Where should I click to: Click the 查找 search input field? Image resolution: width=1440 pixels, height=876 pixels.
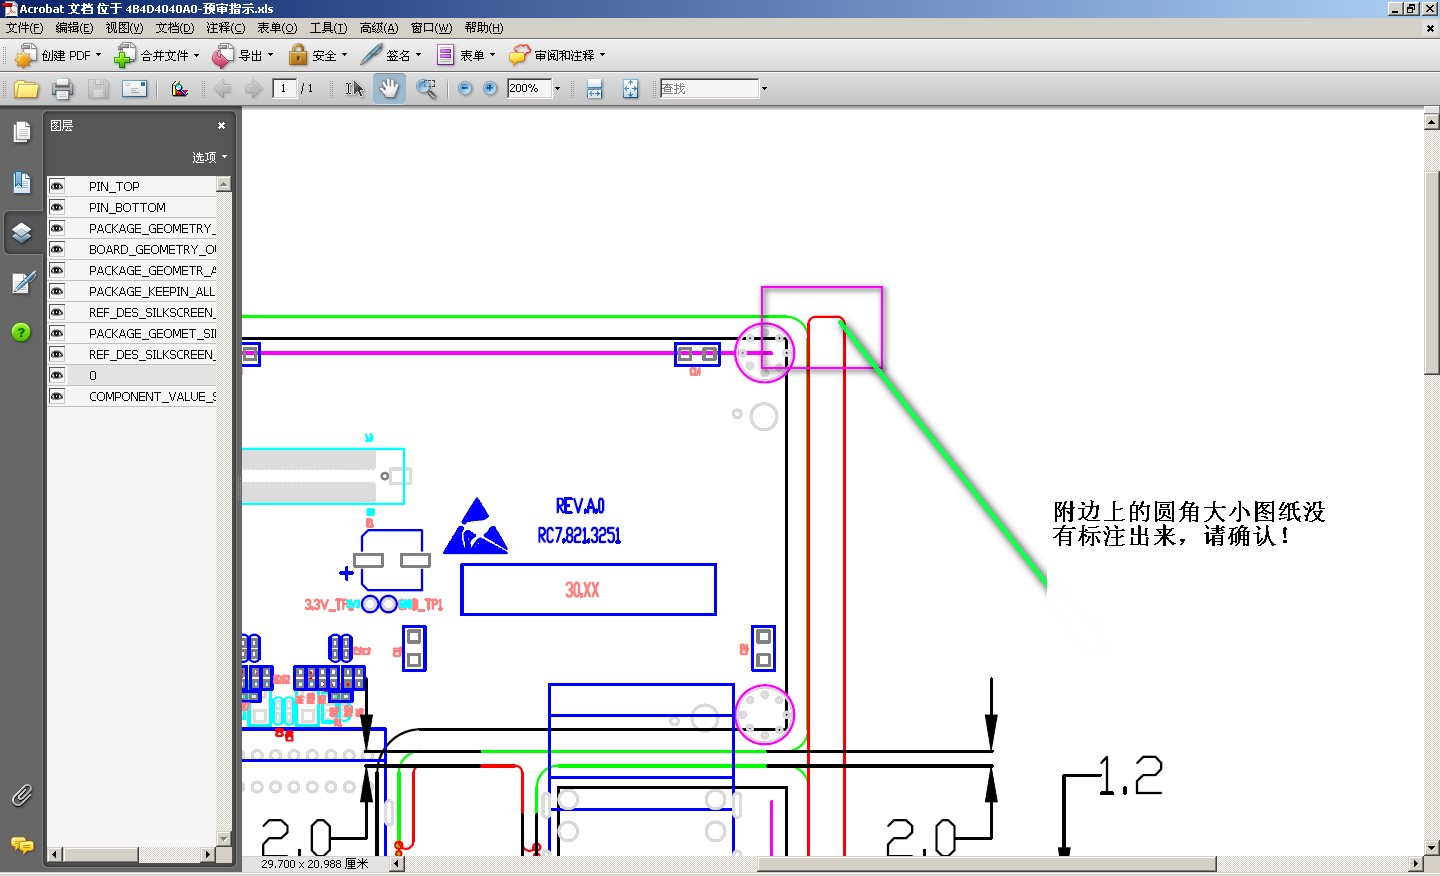click(x=709, y=89)
